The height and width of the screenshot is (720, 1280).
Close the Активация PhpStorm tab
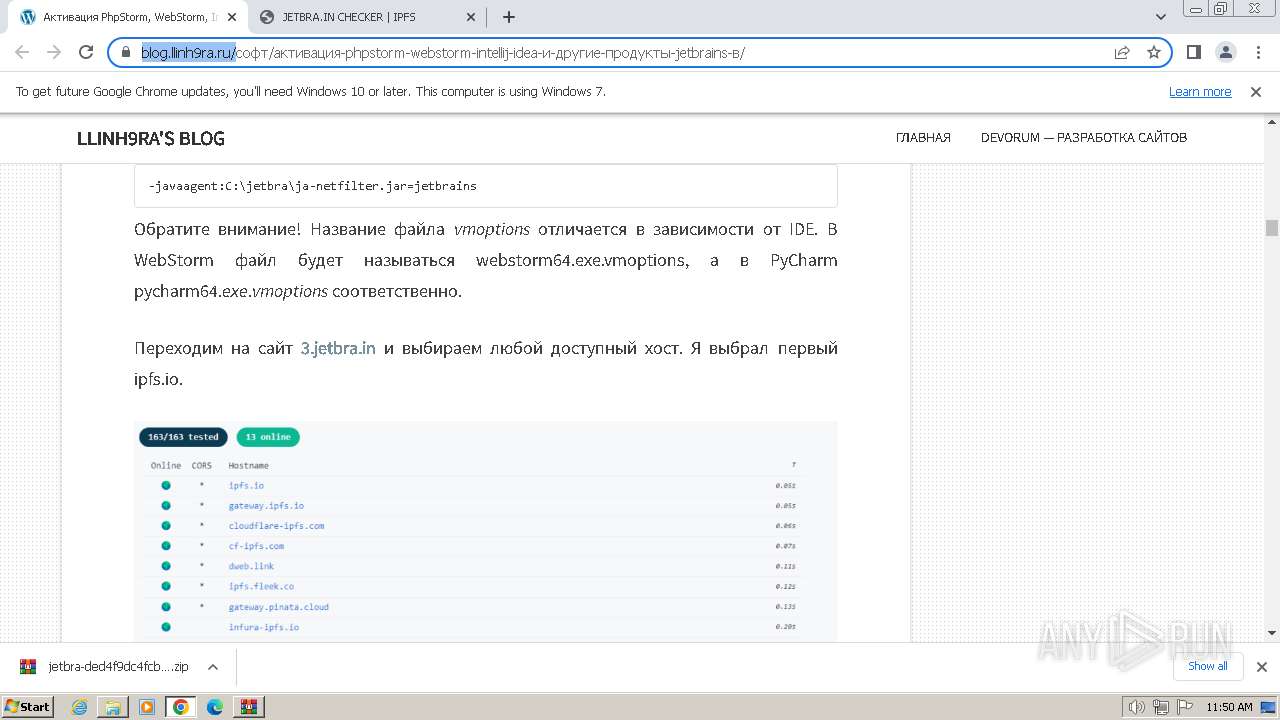[231, 17]
